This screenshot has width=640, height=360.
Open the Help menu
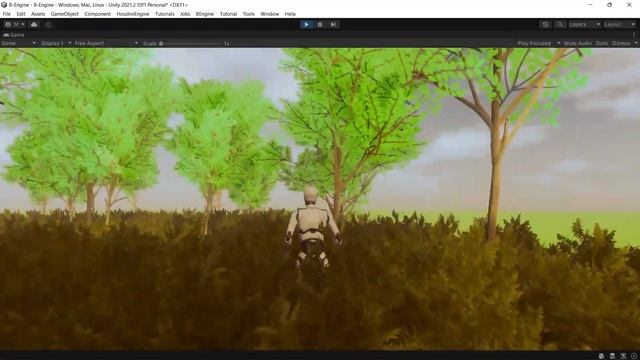pos(290,14)
